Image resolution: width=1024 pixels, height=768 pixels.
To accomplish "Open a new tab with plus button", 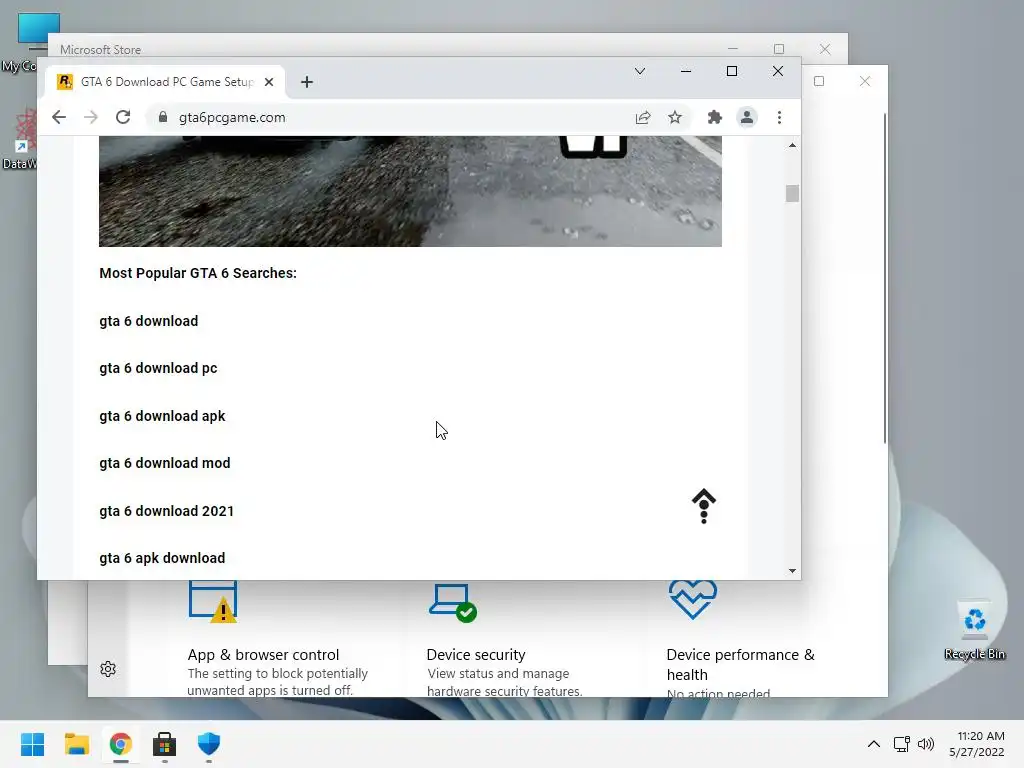I will (x=307, y=82).
